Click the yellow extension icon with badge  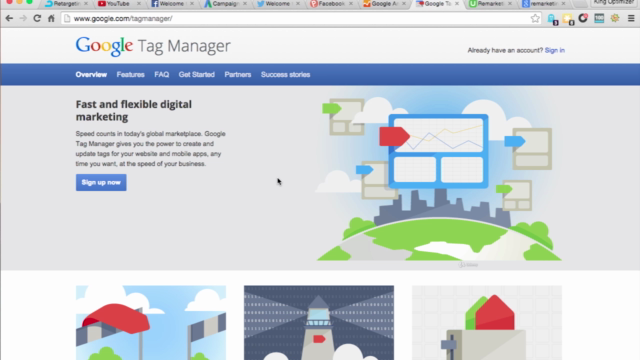[x=568, y=19]
